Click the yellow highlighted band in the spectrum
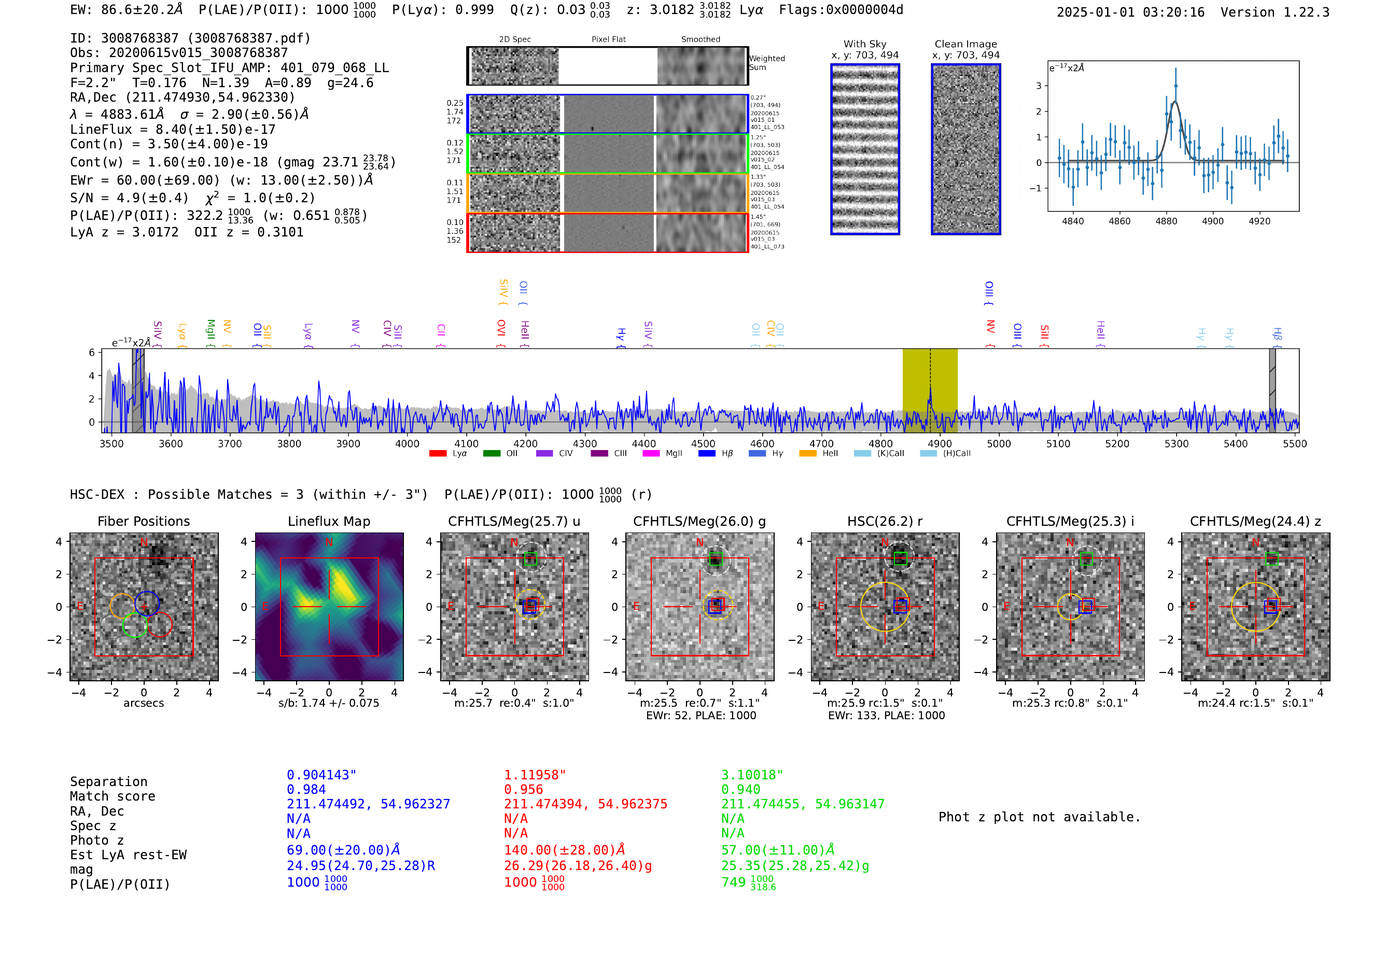Screen dimensions: 1400x953 click(930, 390)
